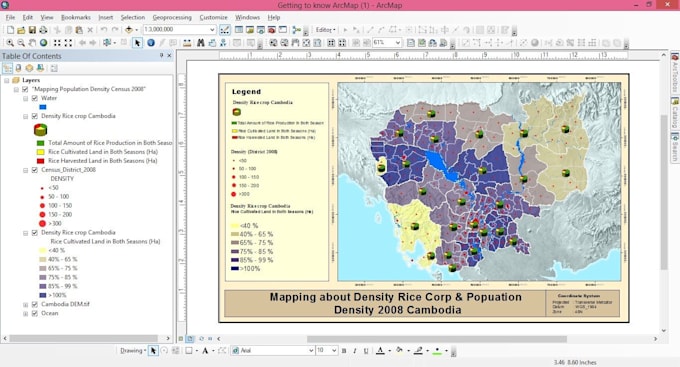Open the font size 10 dropdown

334,351
